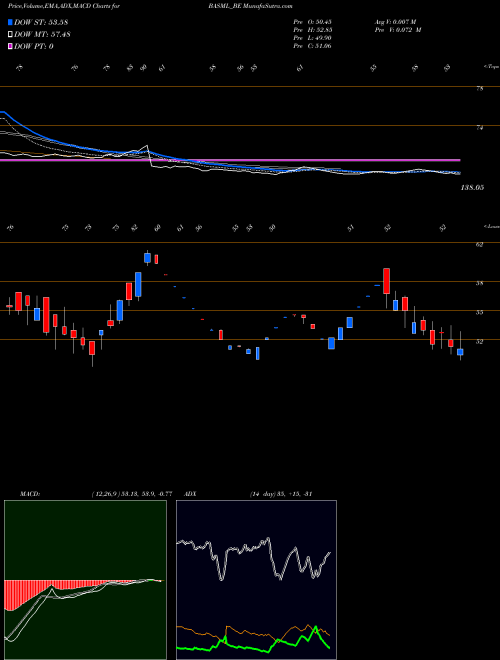The height and width of the screenshot is (660, 500).
Task: Click the chart title 'Price,Volume,EMA,ADX,MACD Charts for'
Action: 63,6
